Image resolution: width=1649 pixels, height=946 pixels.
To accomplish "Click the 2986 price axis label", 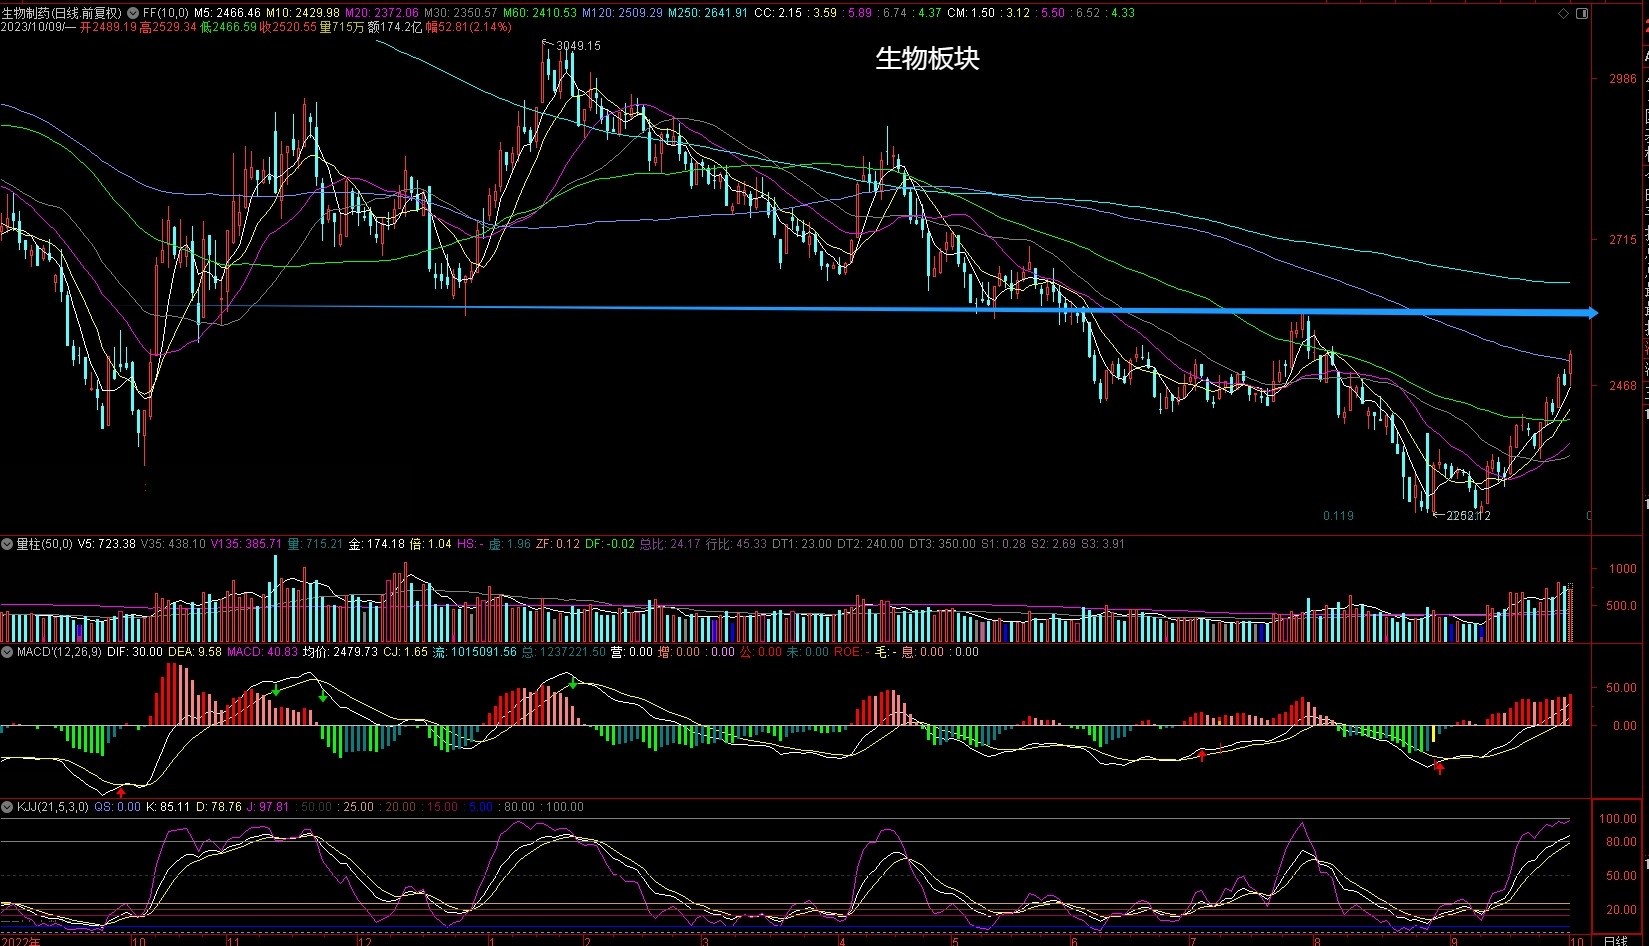I will point(1623,79).
